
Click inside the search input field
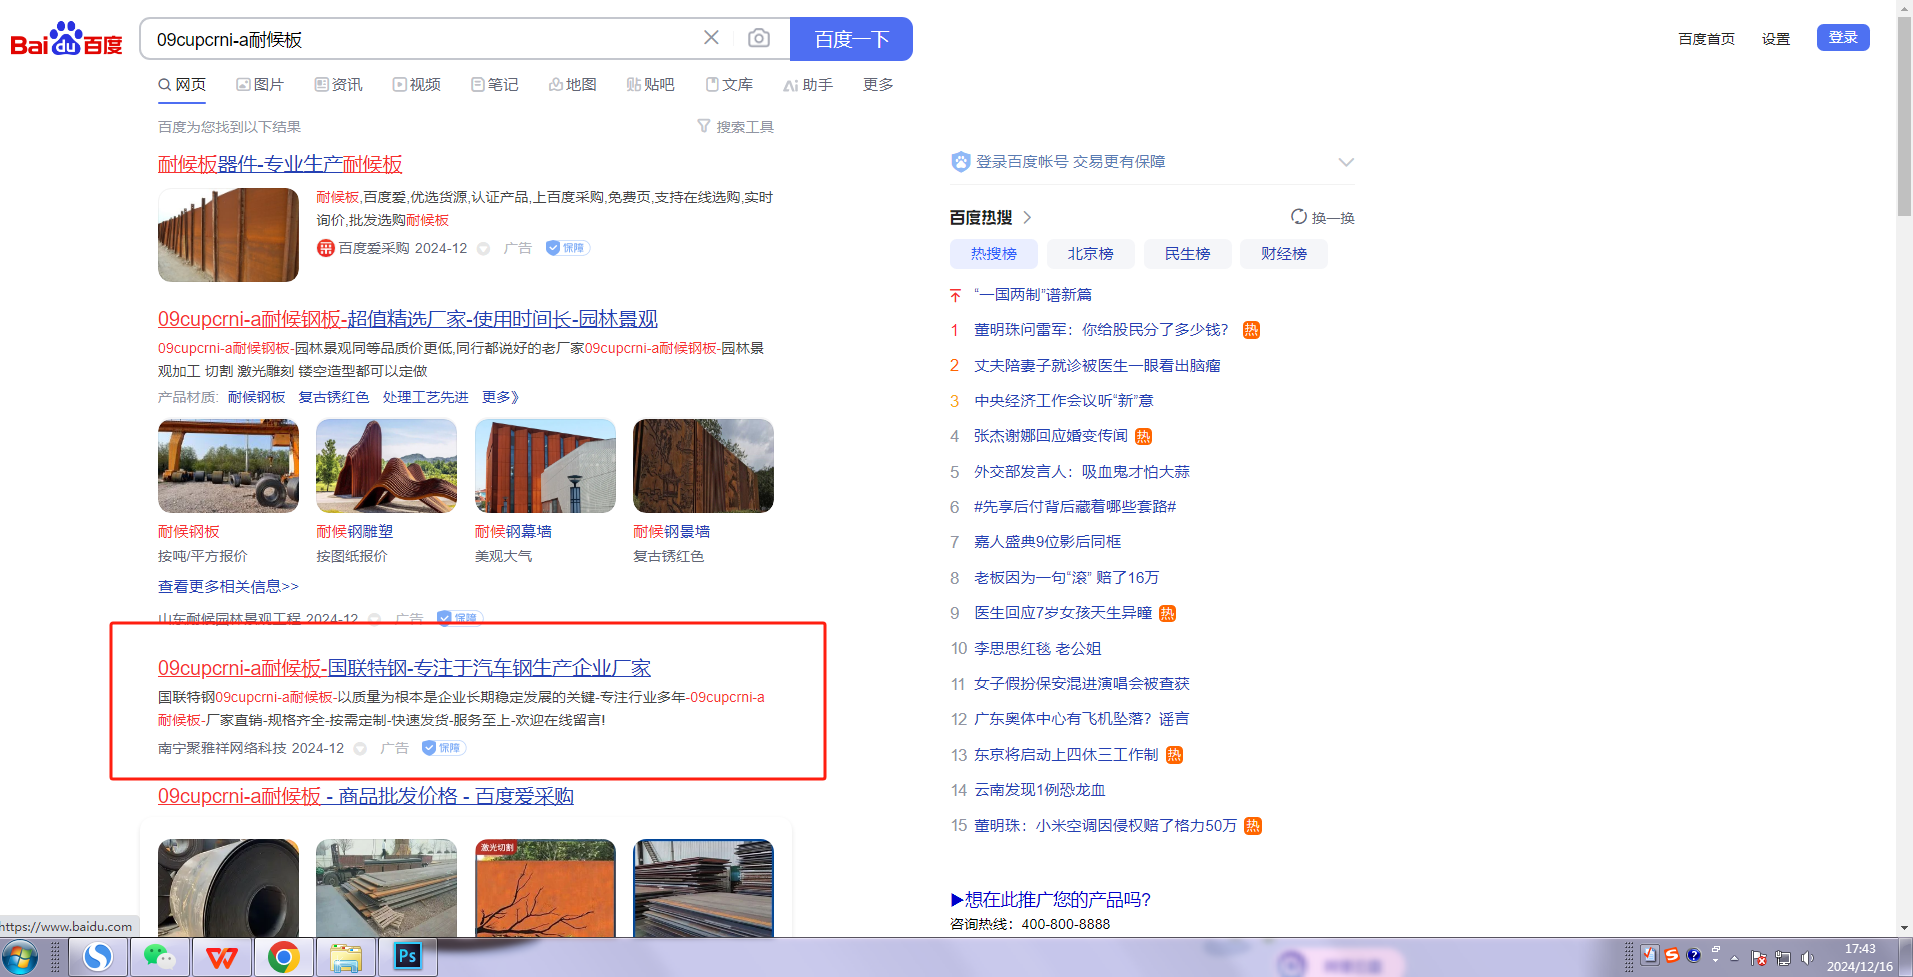(x=420, y=39)
